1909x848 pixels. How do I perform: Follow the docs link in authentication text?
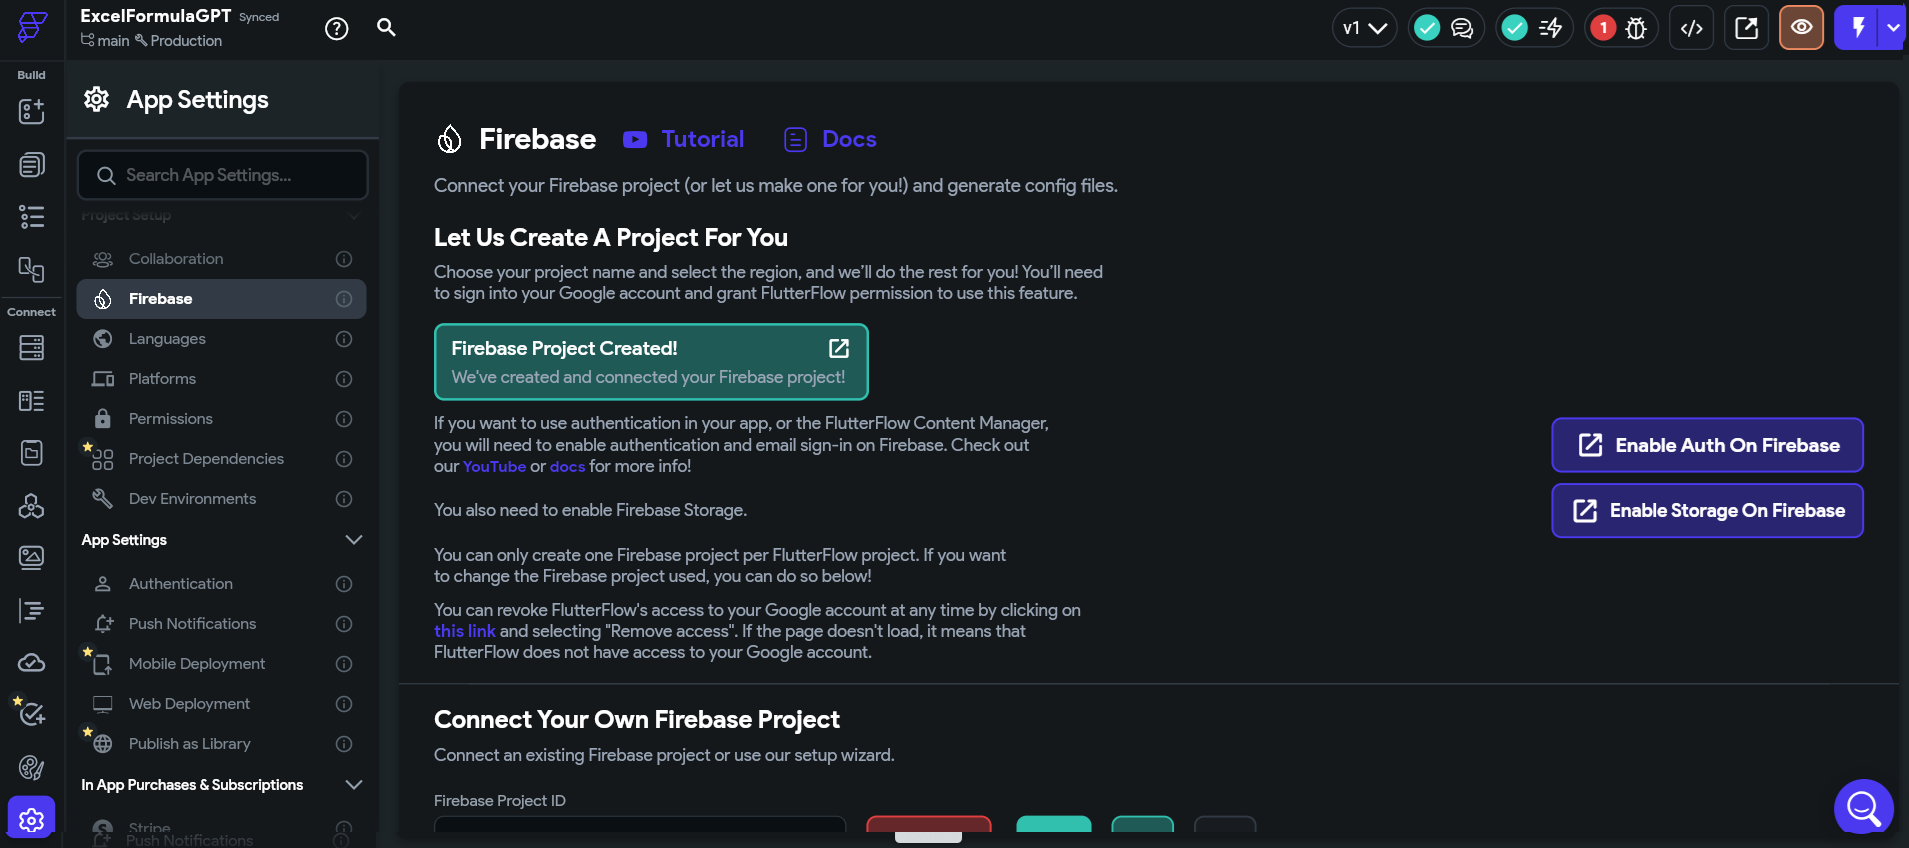click(x=567, y=467)
